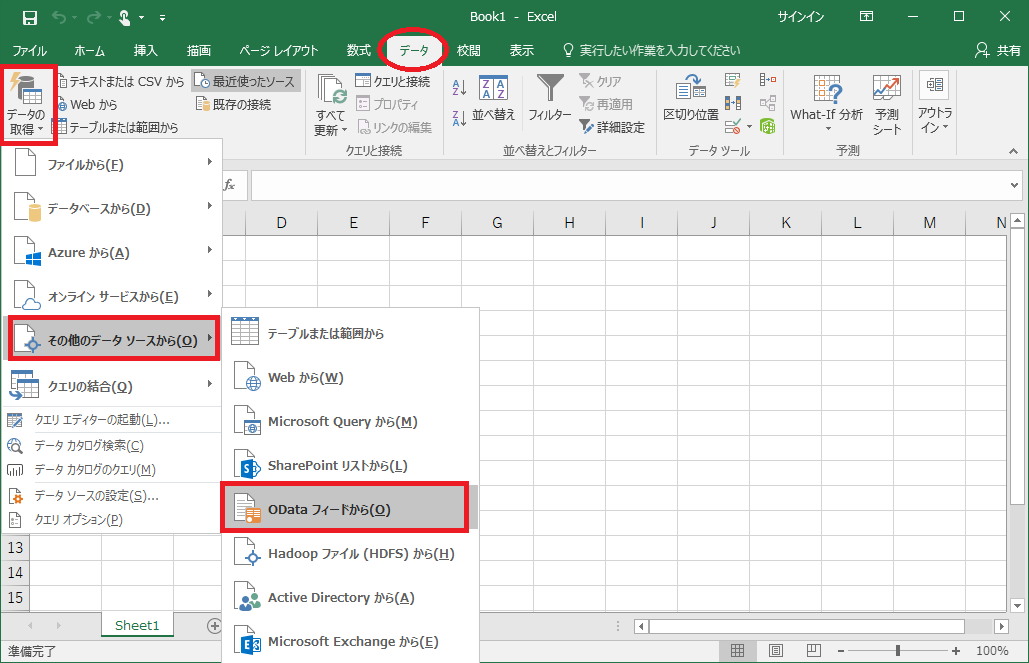This screenshot has width=1029, height=663.
Task: Switch to the ホーム tab
Action: pos(89,51)
